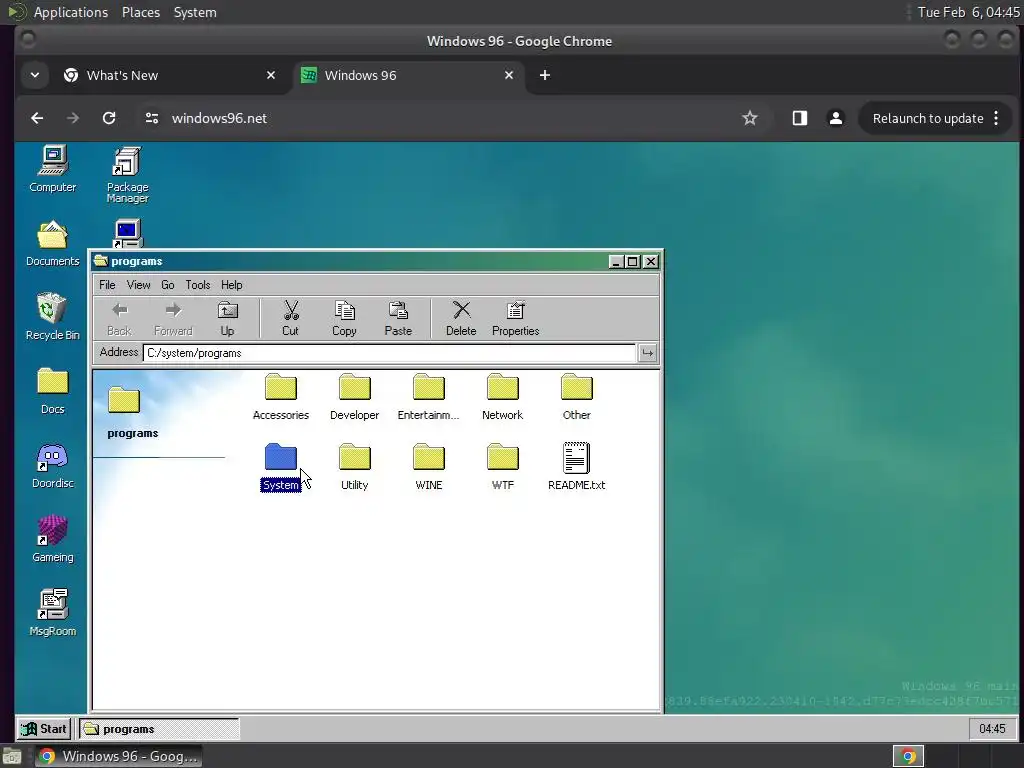Launch the MsgRoom shortcut
Viewport: 1024px width, 768px height.
[52, 613]
